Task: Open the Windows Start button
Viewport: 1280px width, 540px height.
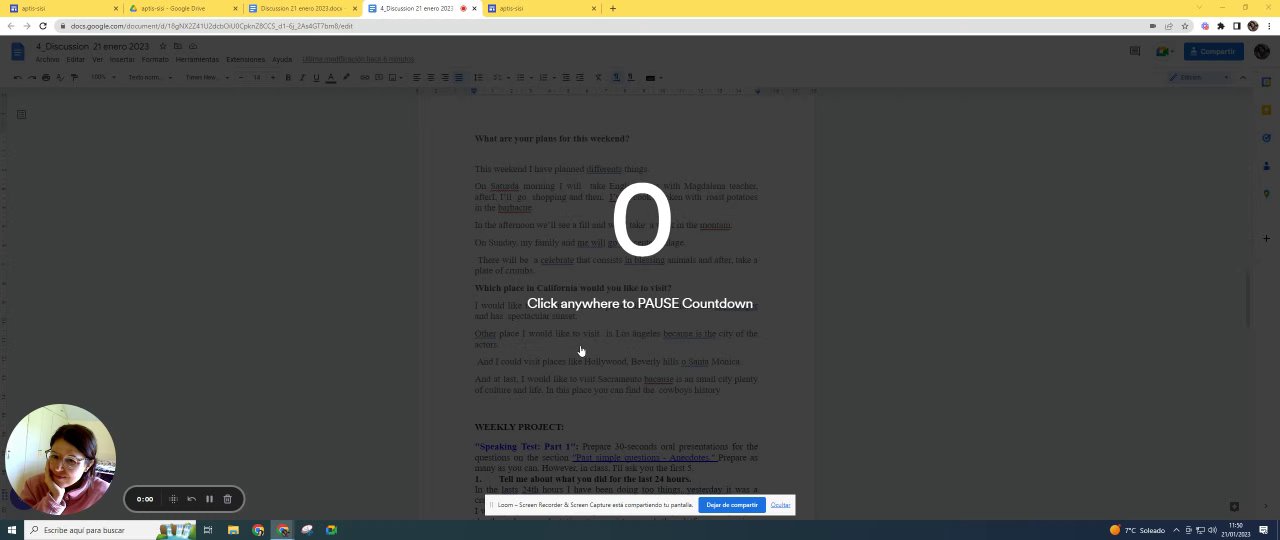Action: pyautogui.click(x=11, y=530)
